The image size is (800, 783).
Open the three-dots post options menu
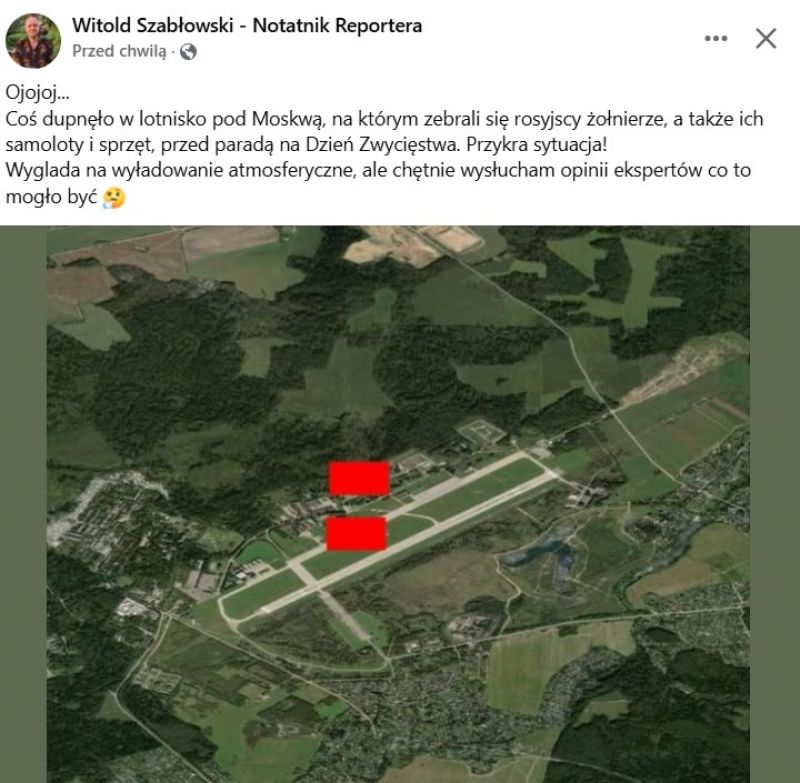[716, 38]
